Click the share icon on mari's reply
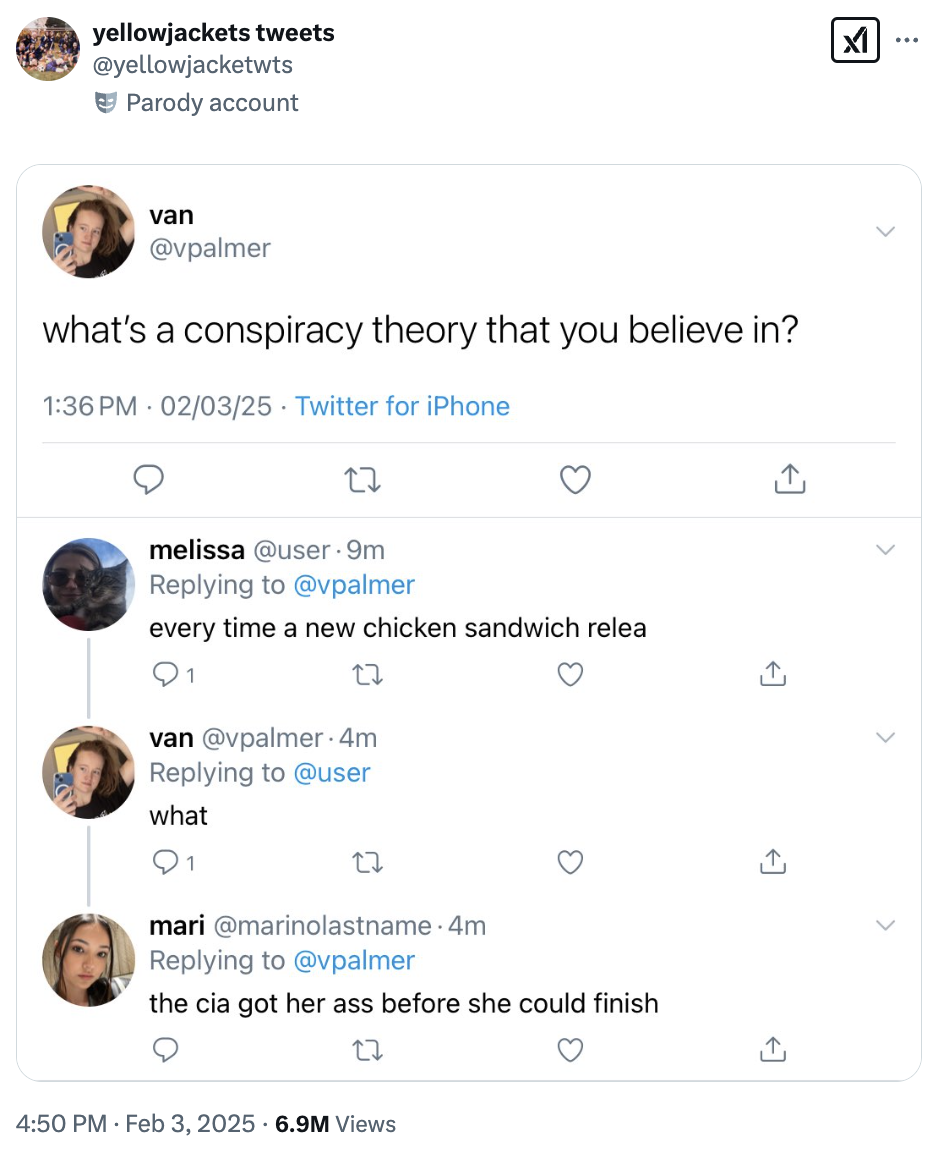This screenshot has width=940, height=1152. pos(772,1050)
